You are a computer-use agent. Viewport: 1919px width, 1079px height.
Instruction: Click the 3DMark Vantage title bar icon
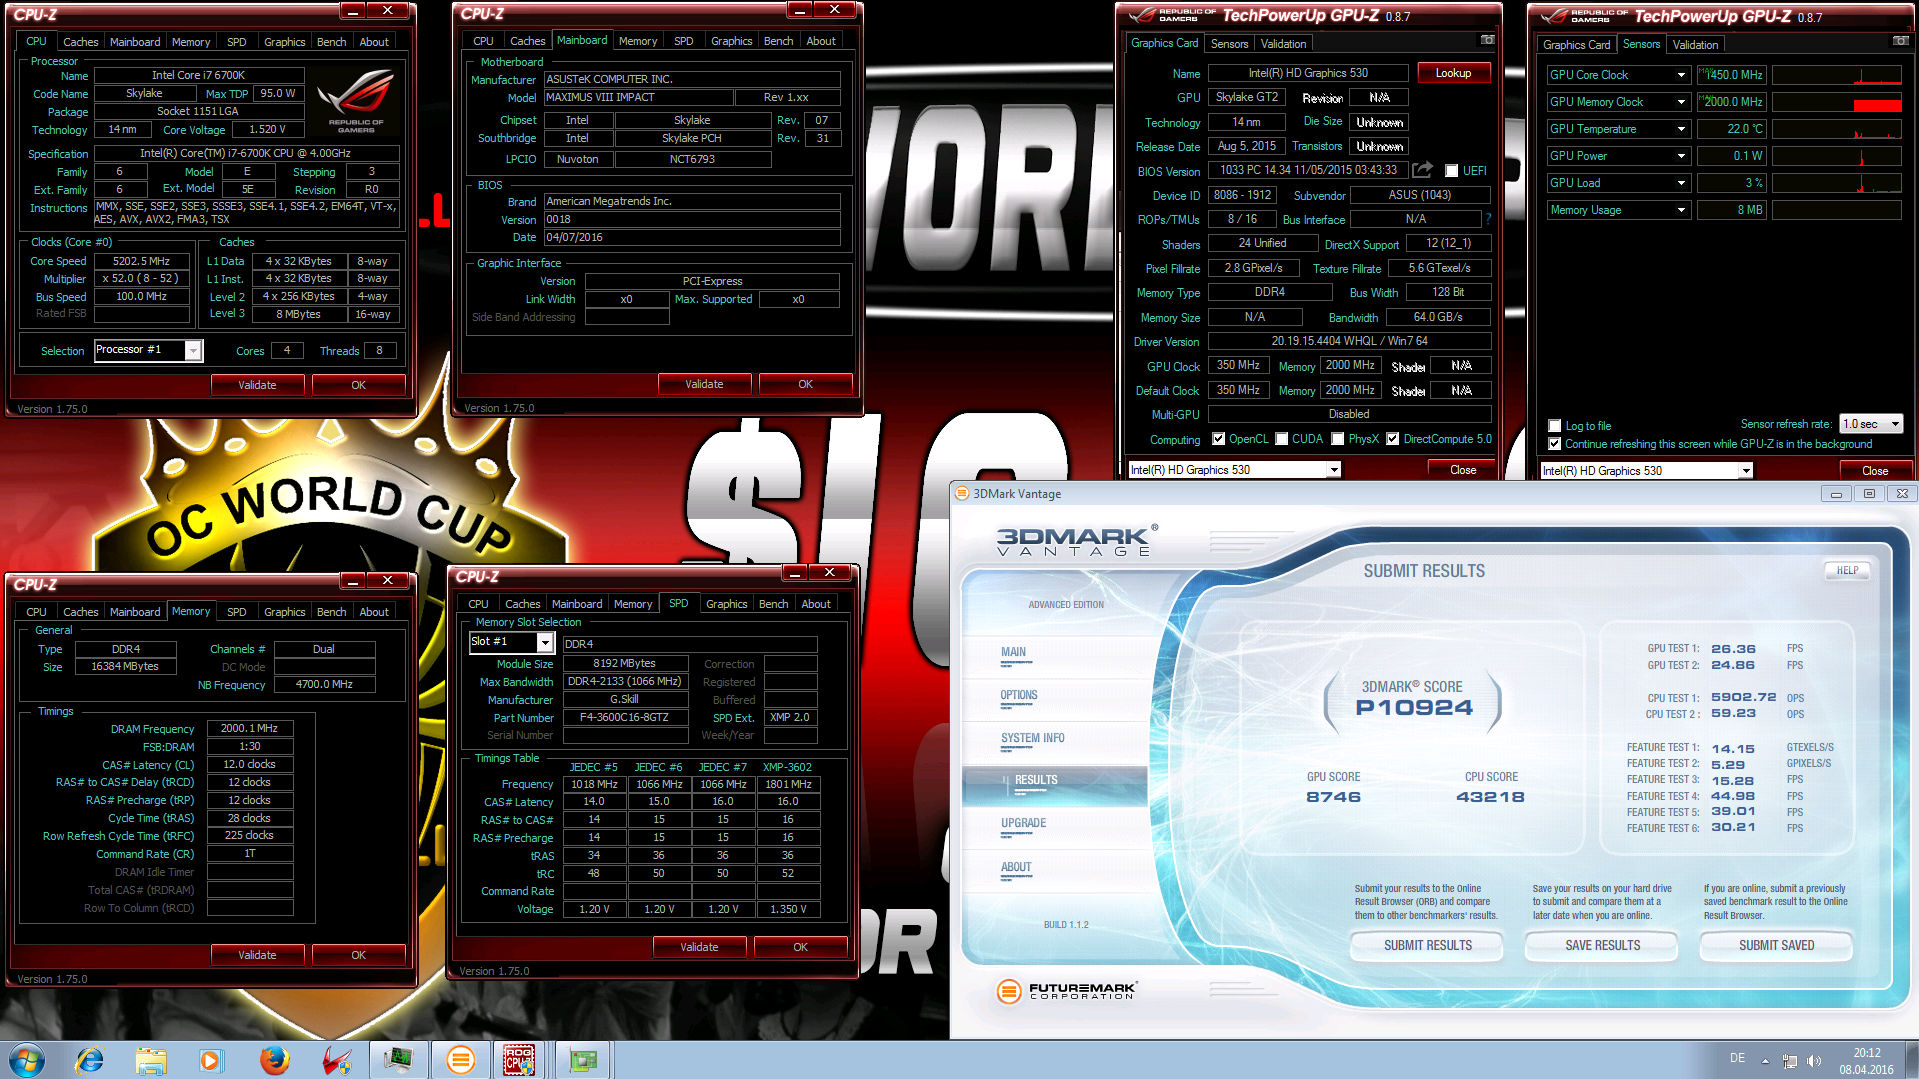point(962,493)
